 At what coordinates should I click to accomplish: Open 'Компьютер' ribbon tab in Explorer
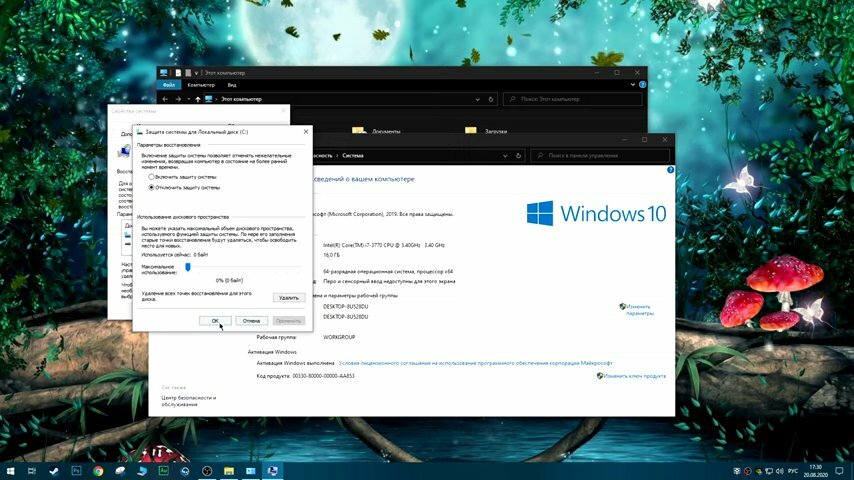pyautogui.click(x=201, y=85)
